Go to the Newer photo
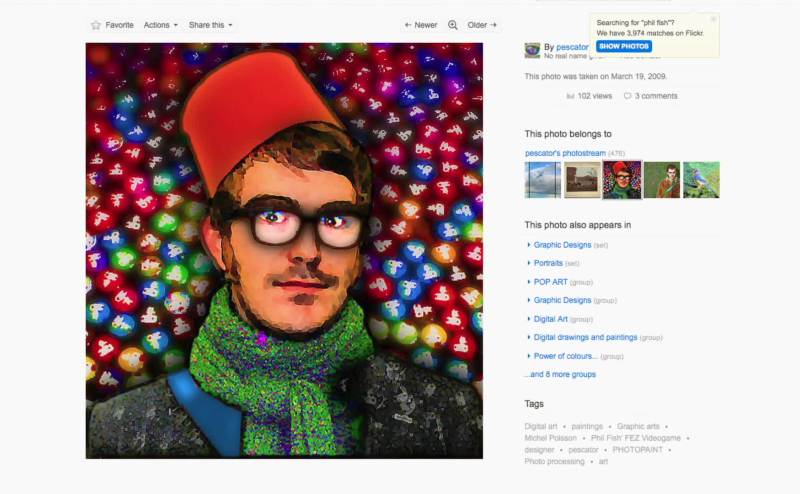The width and height of the screenshot is (800, 494). pos(421,25)
